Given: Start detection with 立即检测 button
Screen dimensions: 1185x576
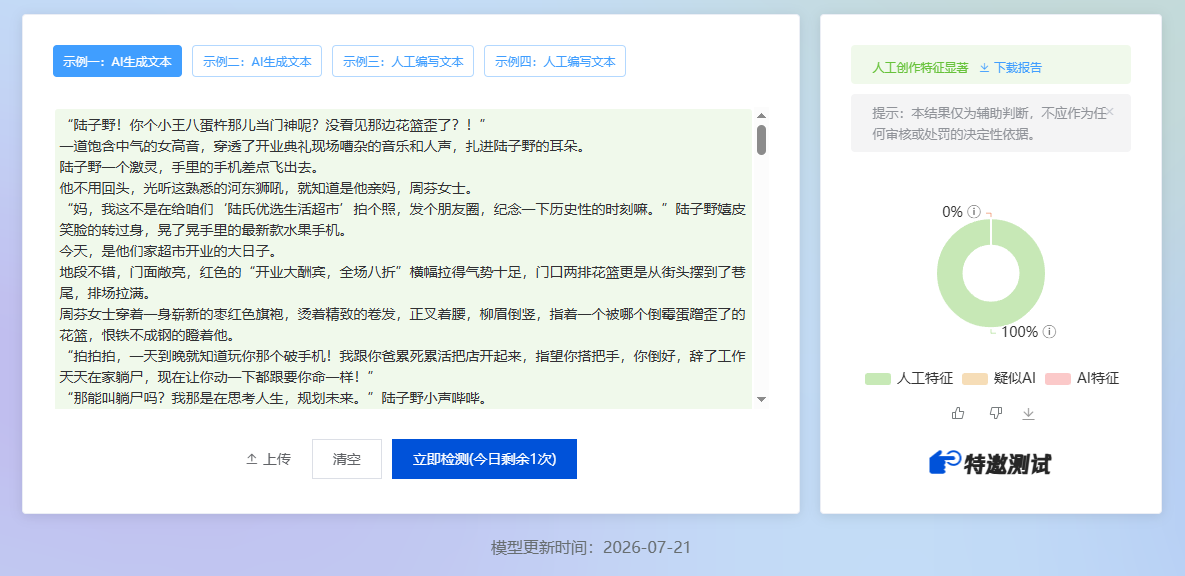Looking at the screenshot, I should pos(484,459).
